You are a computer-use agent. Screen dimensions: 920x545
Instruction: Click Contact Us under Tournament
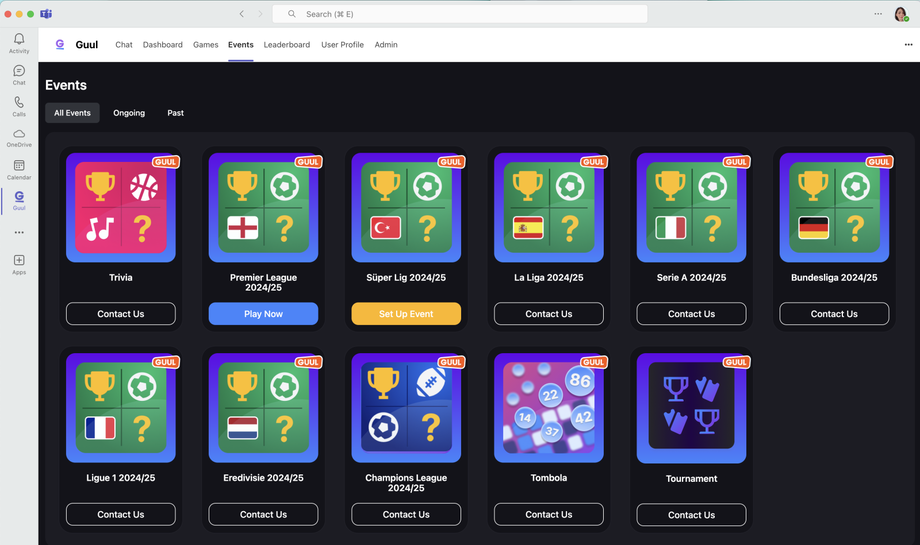point(691,515)
